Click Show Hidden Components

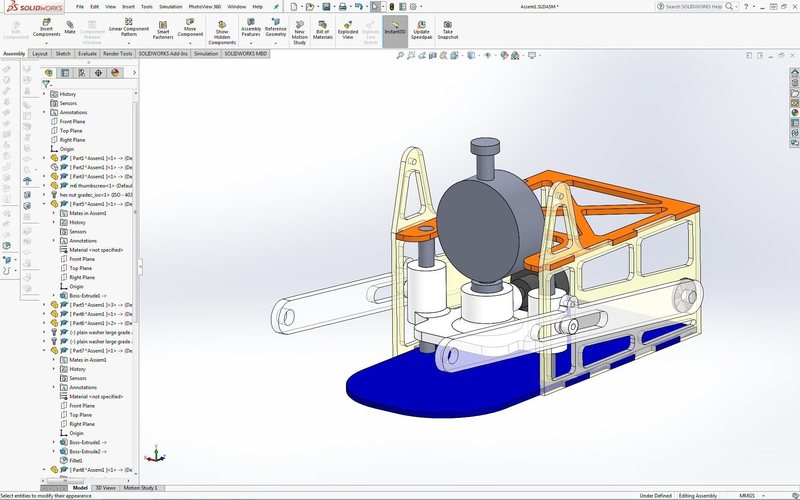pyautogui.click(x=222, y=32)
